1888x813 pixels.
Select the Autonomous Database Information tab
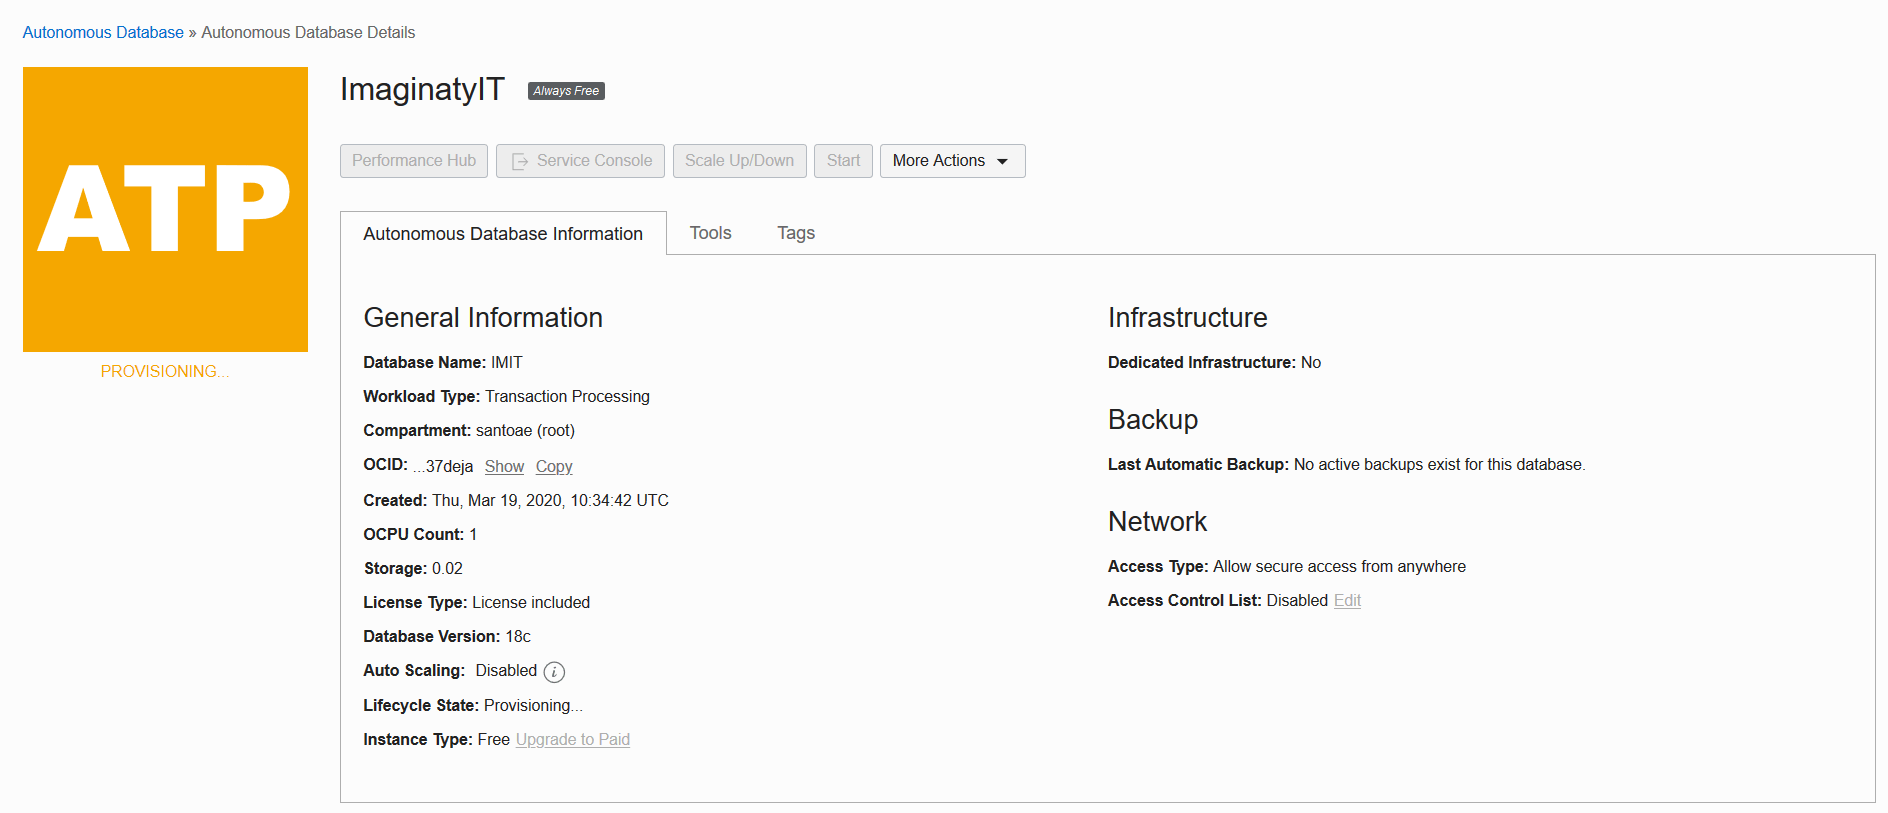point(503,233)
